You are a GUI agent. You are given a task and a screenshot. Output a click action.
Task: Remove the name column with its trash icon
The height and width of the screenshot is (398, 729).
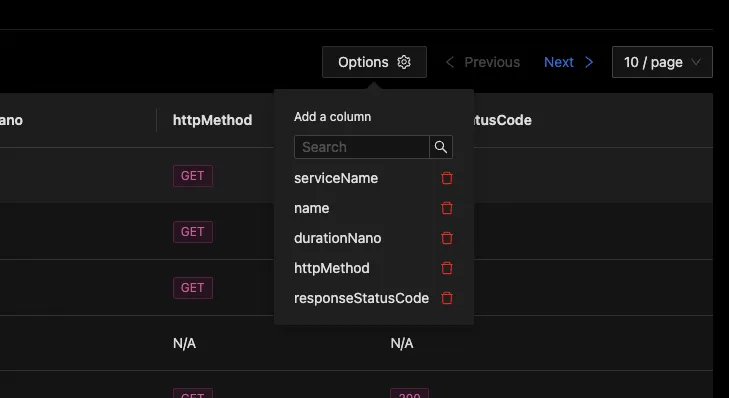[447, 208]
